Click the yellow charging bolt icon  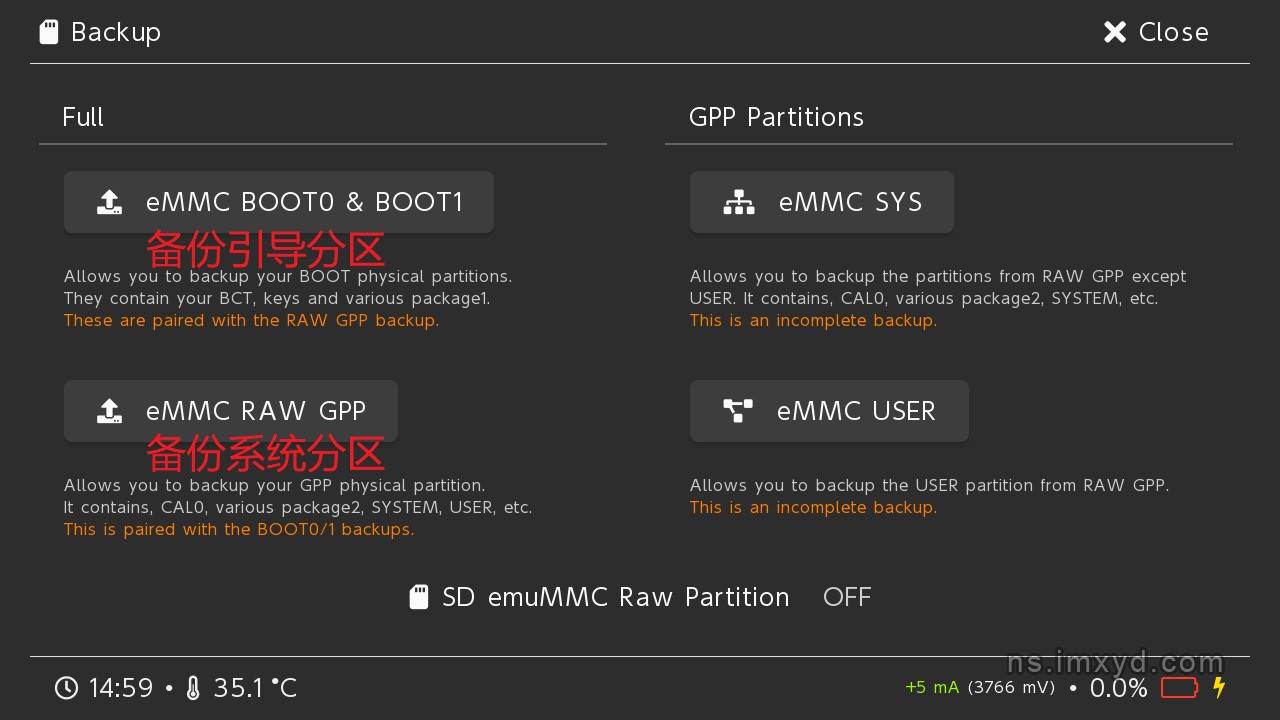point(1219,687)
